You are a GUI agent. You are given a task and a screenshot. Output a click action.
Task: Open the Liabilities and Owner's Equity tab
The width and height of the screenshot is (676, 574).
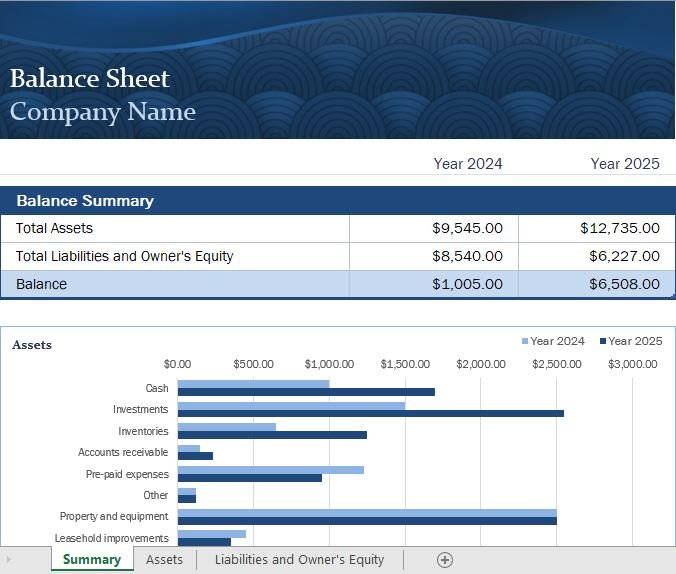[x=299, y=560]
